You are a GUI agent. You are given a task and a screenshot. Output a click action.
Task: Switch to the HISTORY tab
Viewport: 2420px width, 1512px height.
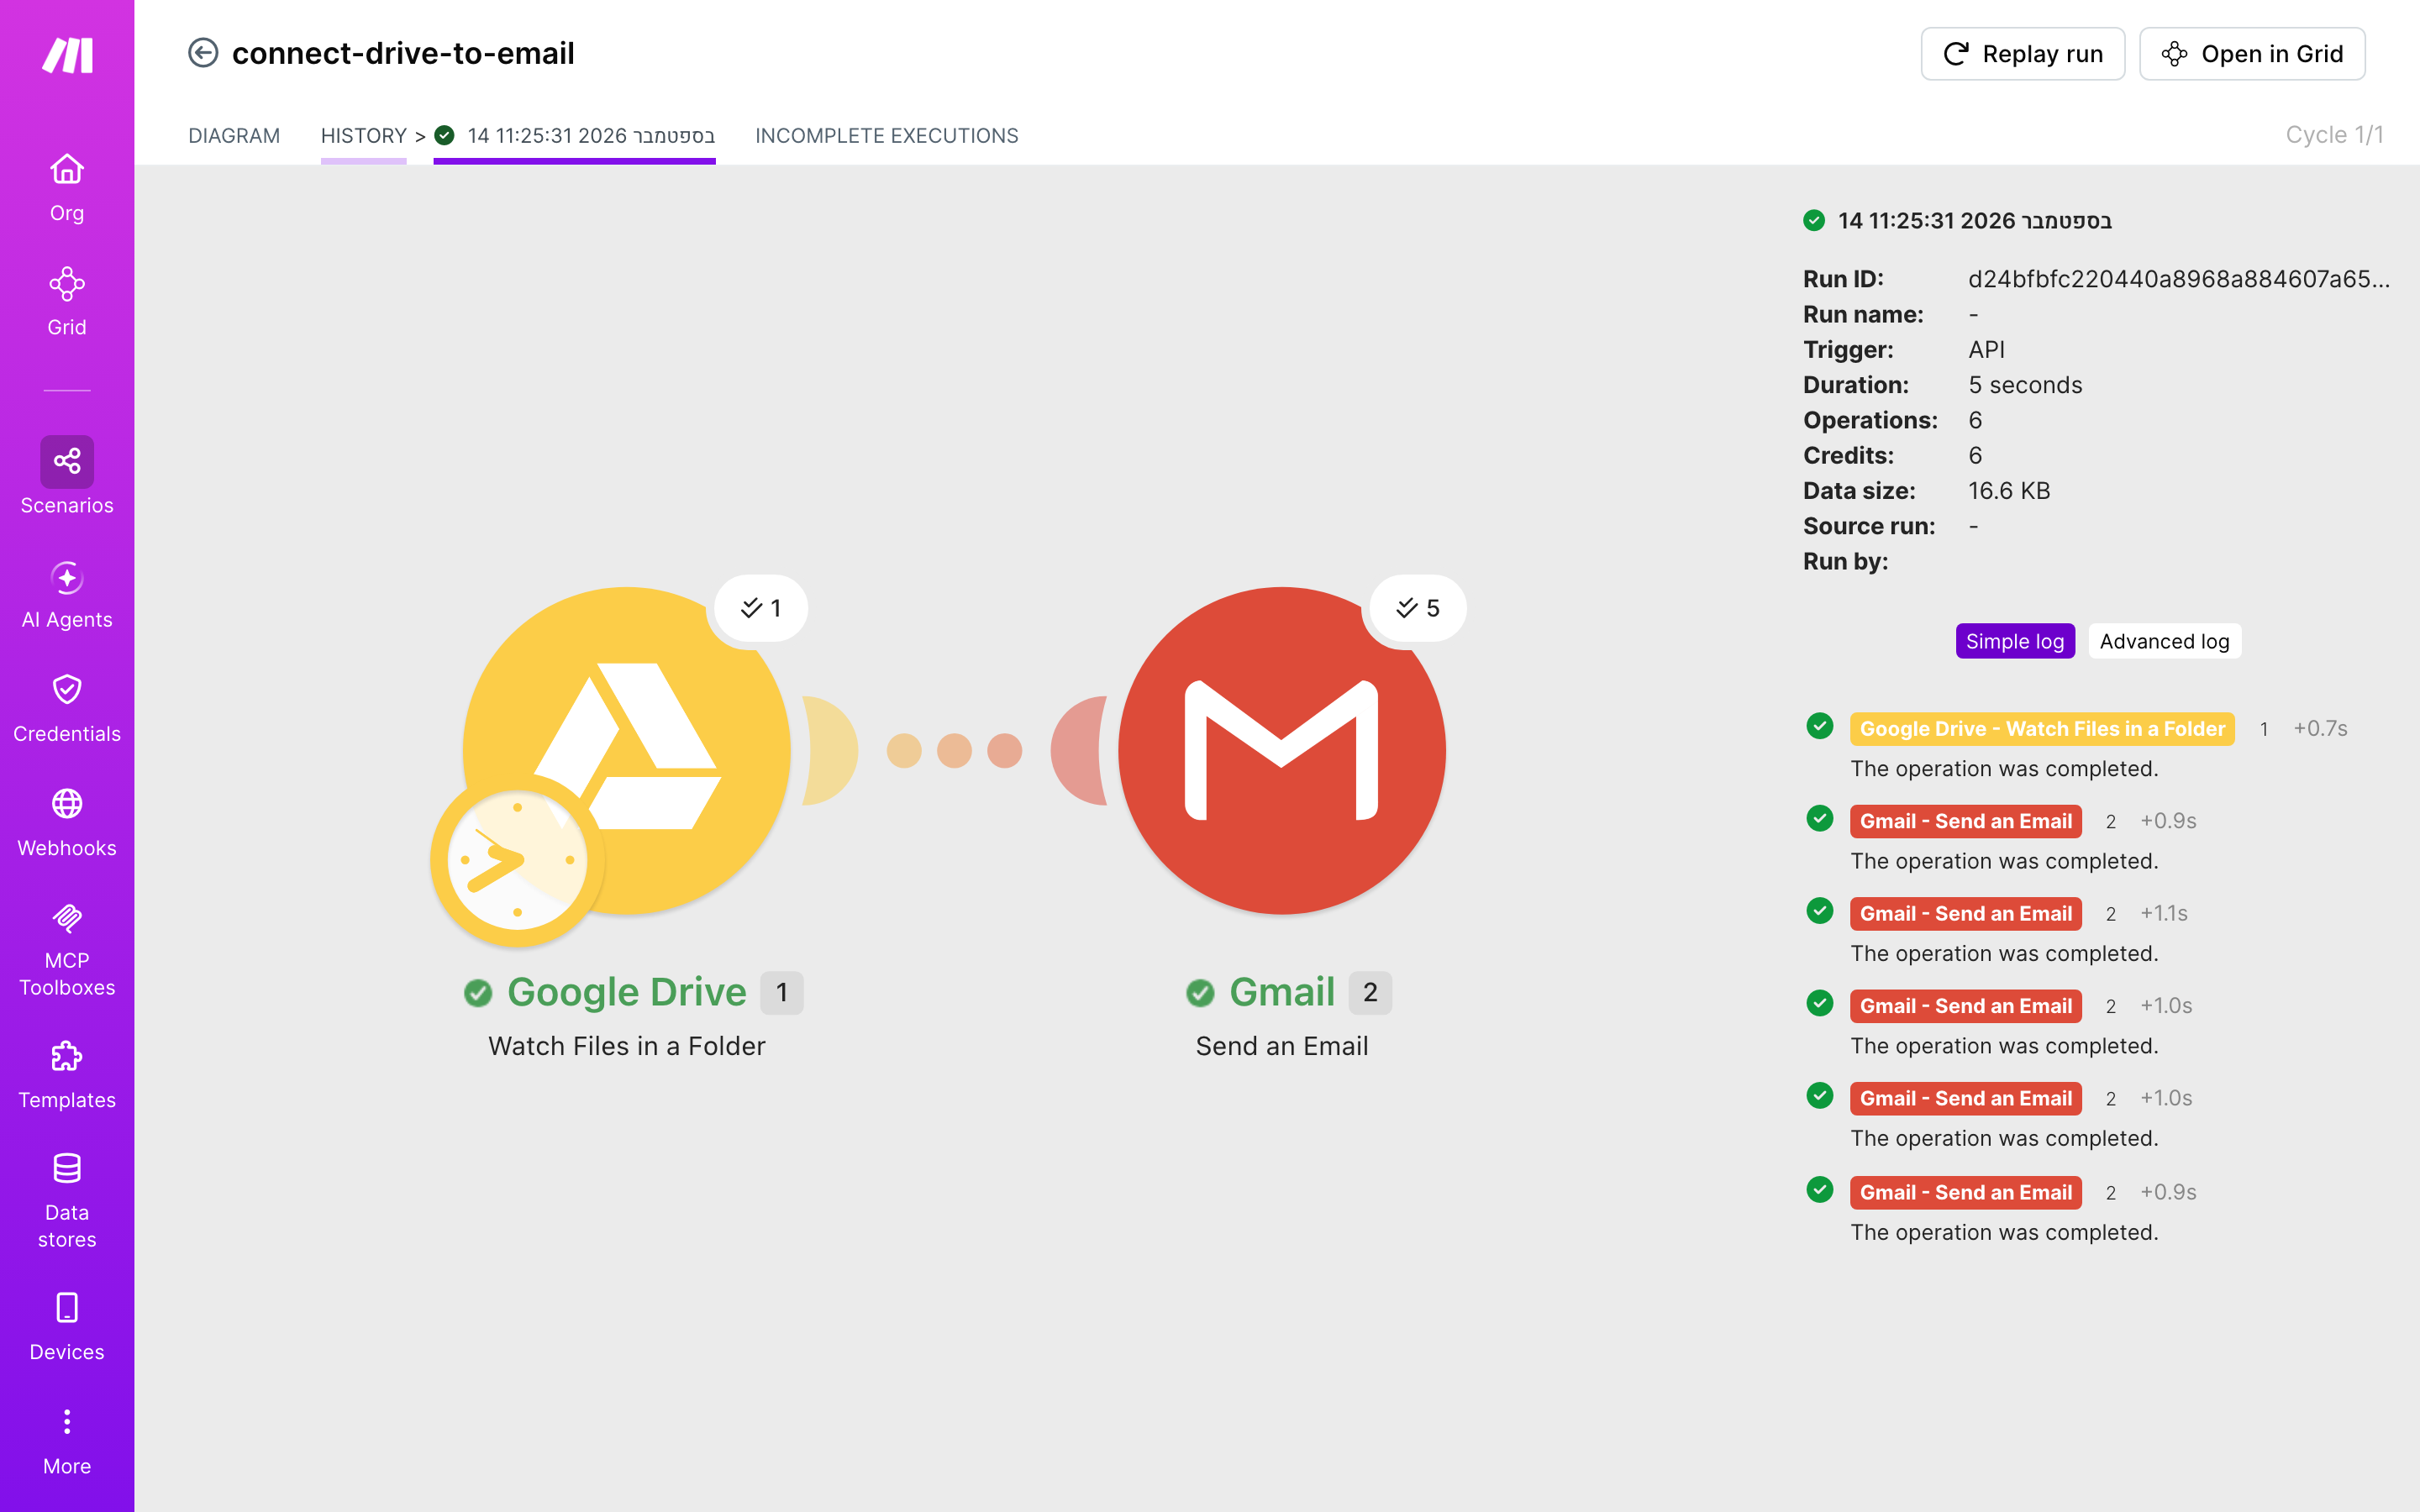coord(363,136)
